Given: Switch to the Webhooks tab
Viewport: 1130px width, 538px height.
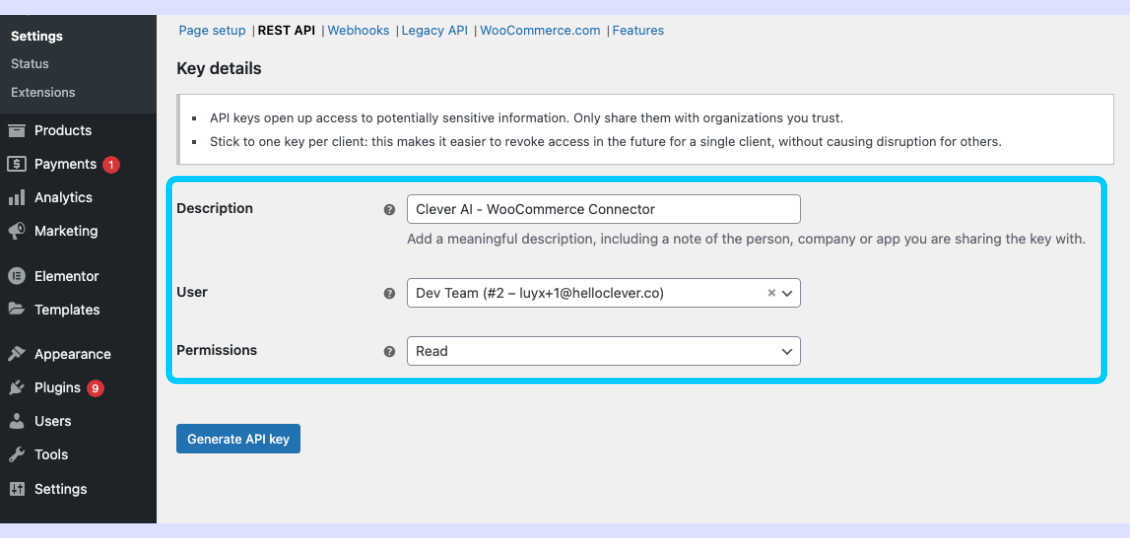Looking at the screenshot, I should 358,30.
